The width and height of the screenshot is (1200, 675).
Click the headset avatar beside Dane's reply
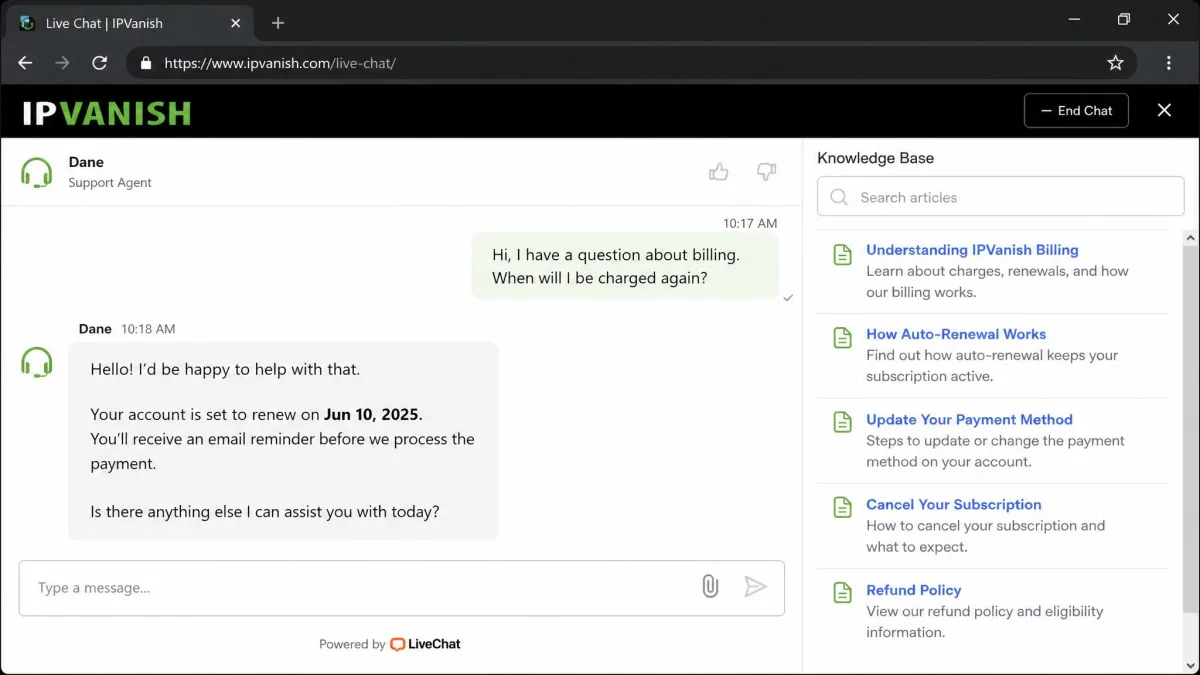click(x=37, y=361)
